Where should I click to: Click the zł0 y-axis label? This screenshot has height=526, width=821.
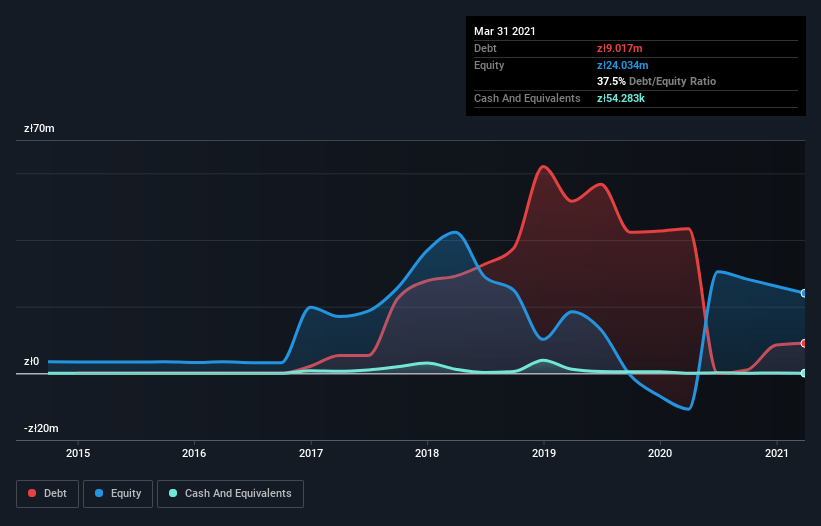click(x=31, y=361)
